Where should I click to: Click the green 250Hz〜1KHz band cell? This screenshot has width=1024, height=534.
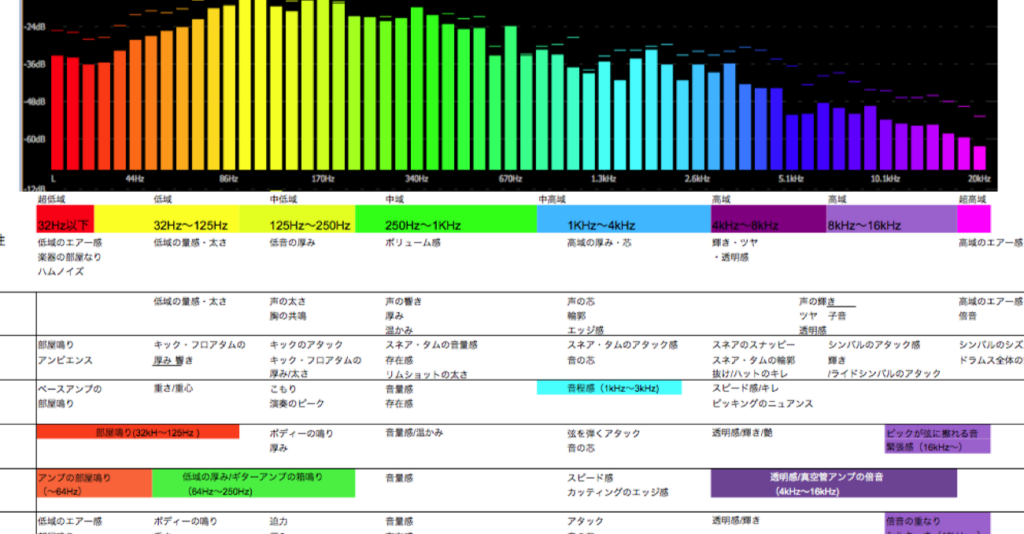click(x=446, y=220)
